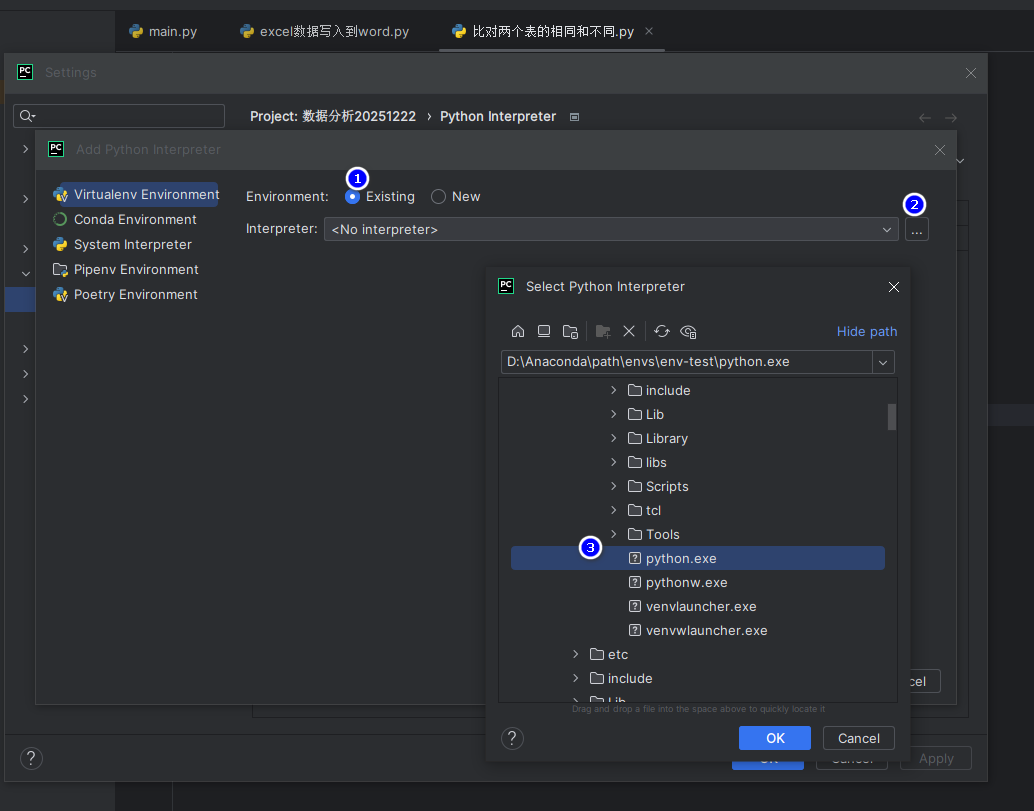The width and height of the screenshot is (1034, 811).
Task: Click the search magnifier in Settings
Action: pyautogui.click(x=27, y=116)
